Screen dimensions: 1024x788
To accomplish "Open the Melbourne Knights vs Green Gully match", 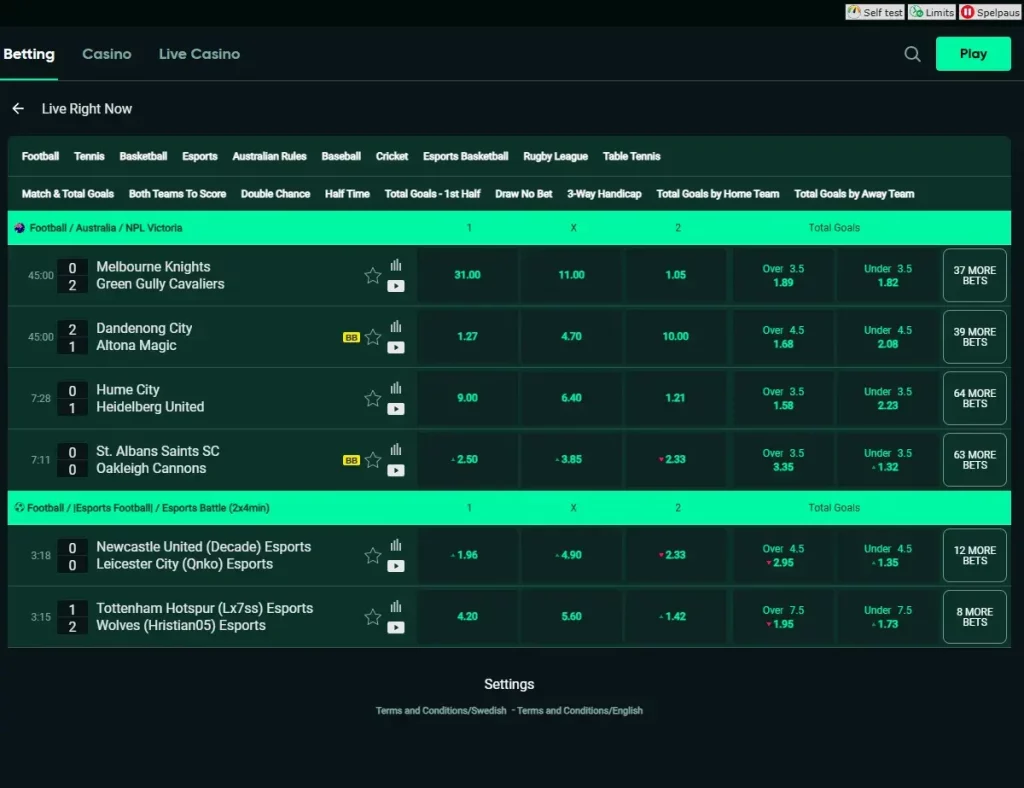I will tap(160, 276).
